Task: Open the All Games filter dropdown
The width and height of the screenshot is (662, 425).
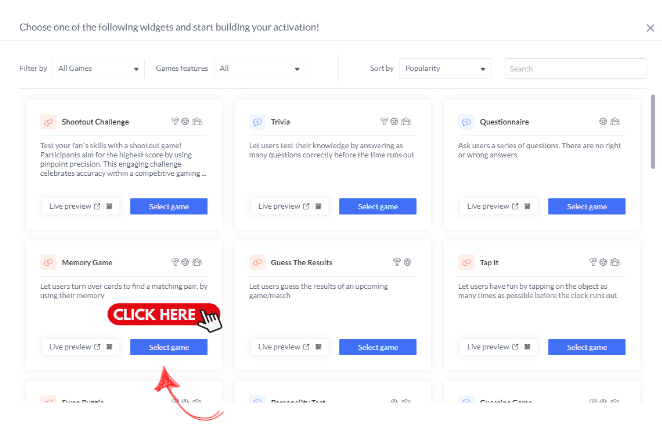Action: 99,69
